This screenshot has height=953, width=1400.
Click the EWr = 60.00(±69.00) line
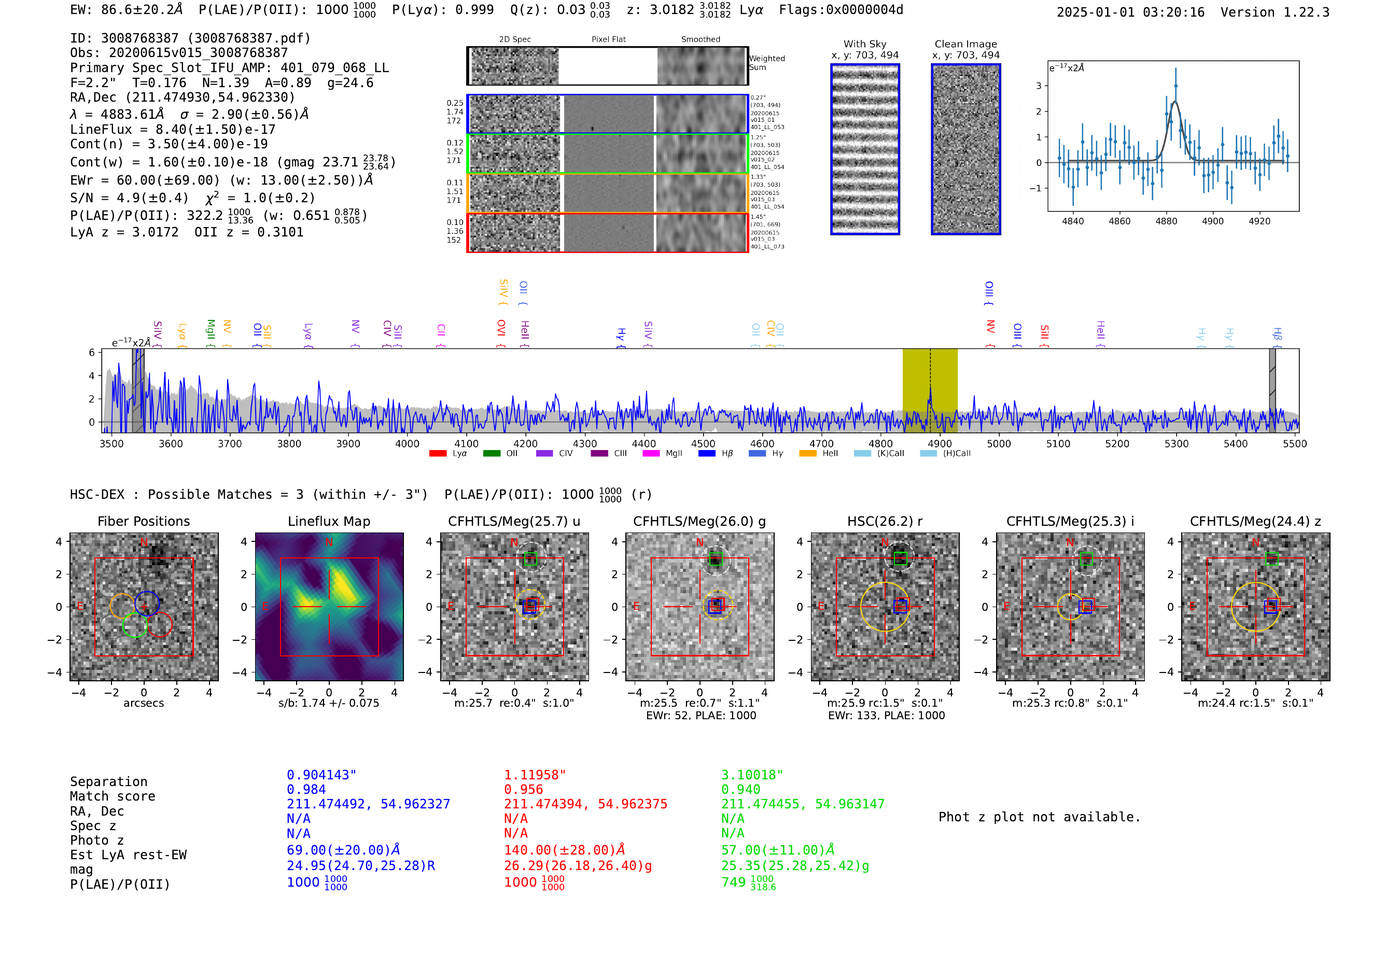point(221,180)
